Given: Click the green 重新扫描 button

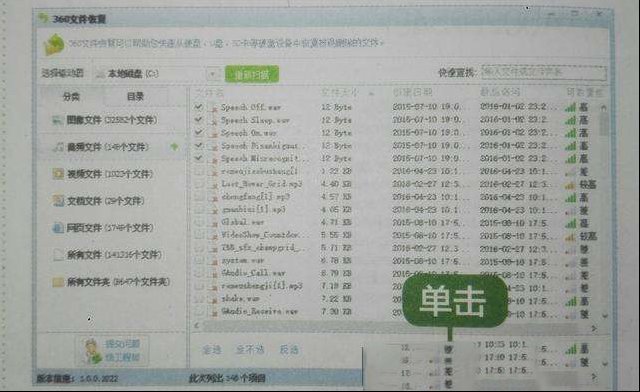Looking at the screenshot, I should (x=252, y=75).
